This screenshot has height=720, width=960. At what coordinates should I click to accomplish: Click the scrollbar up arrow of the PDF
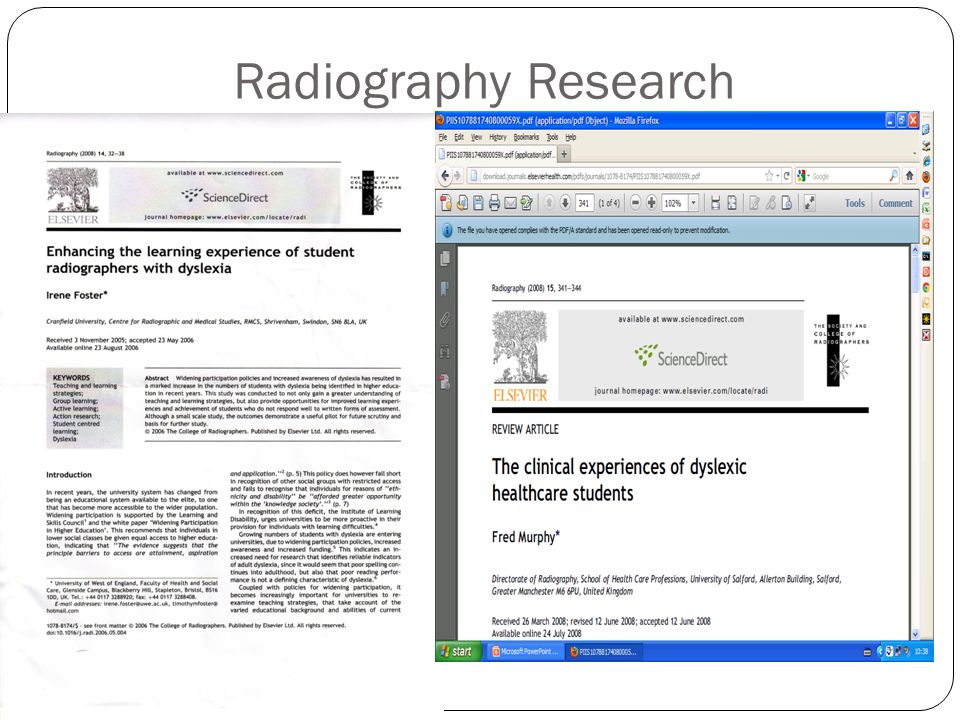pyautogui.click(x=915, y=250)
